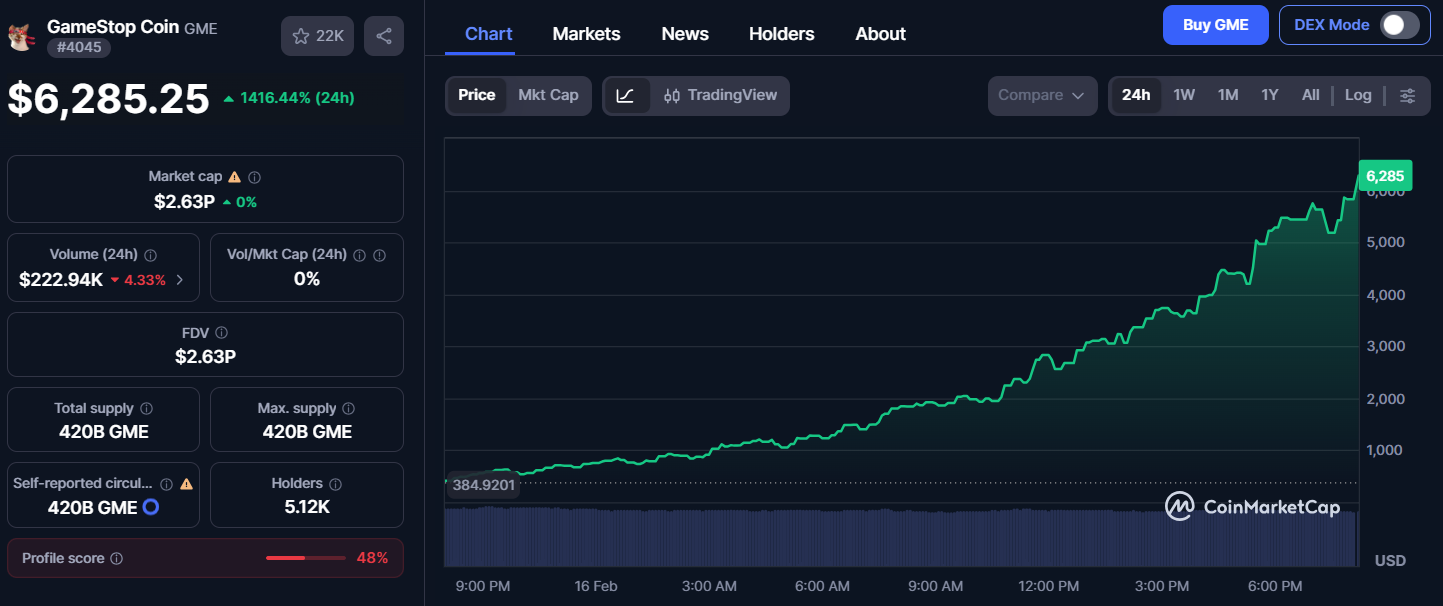Viewport: 1443px width, 606px height.
Task: Switch to the Chart tab
Action: pyautogui.click(x=489, y=34)
